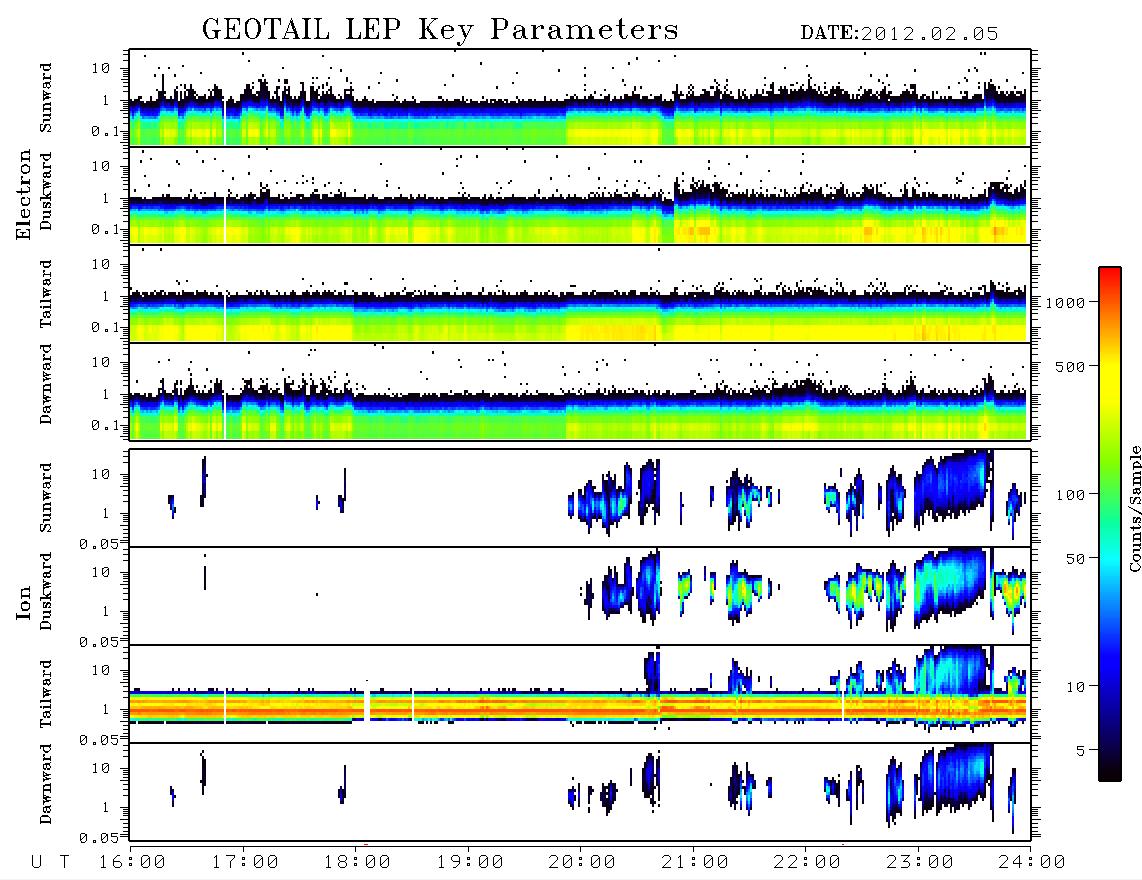Screen dimensions: 1142x880
Task: Click inside the Ion Duskward spectrogram panel
Action: click(x=580, y=596)
